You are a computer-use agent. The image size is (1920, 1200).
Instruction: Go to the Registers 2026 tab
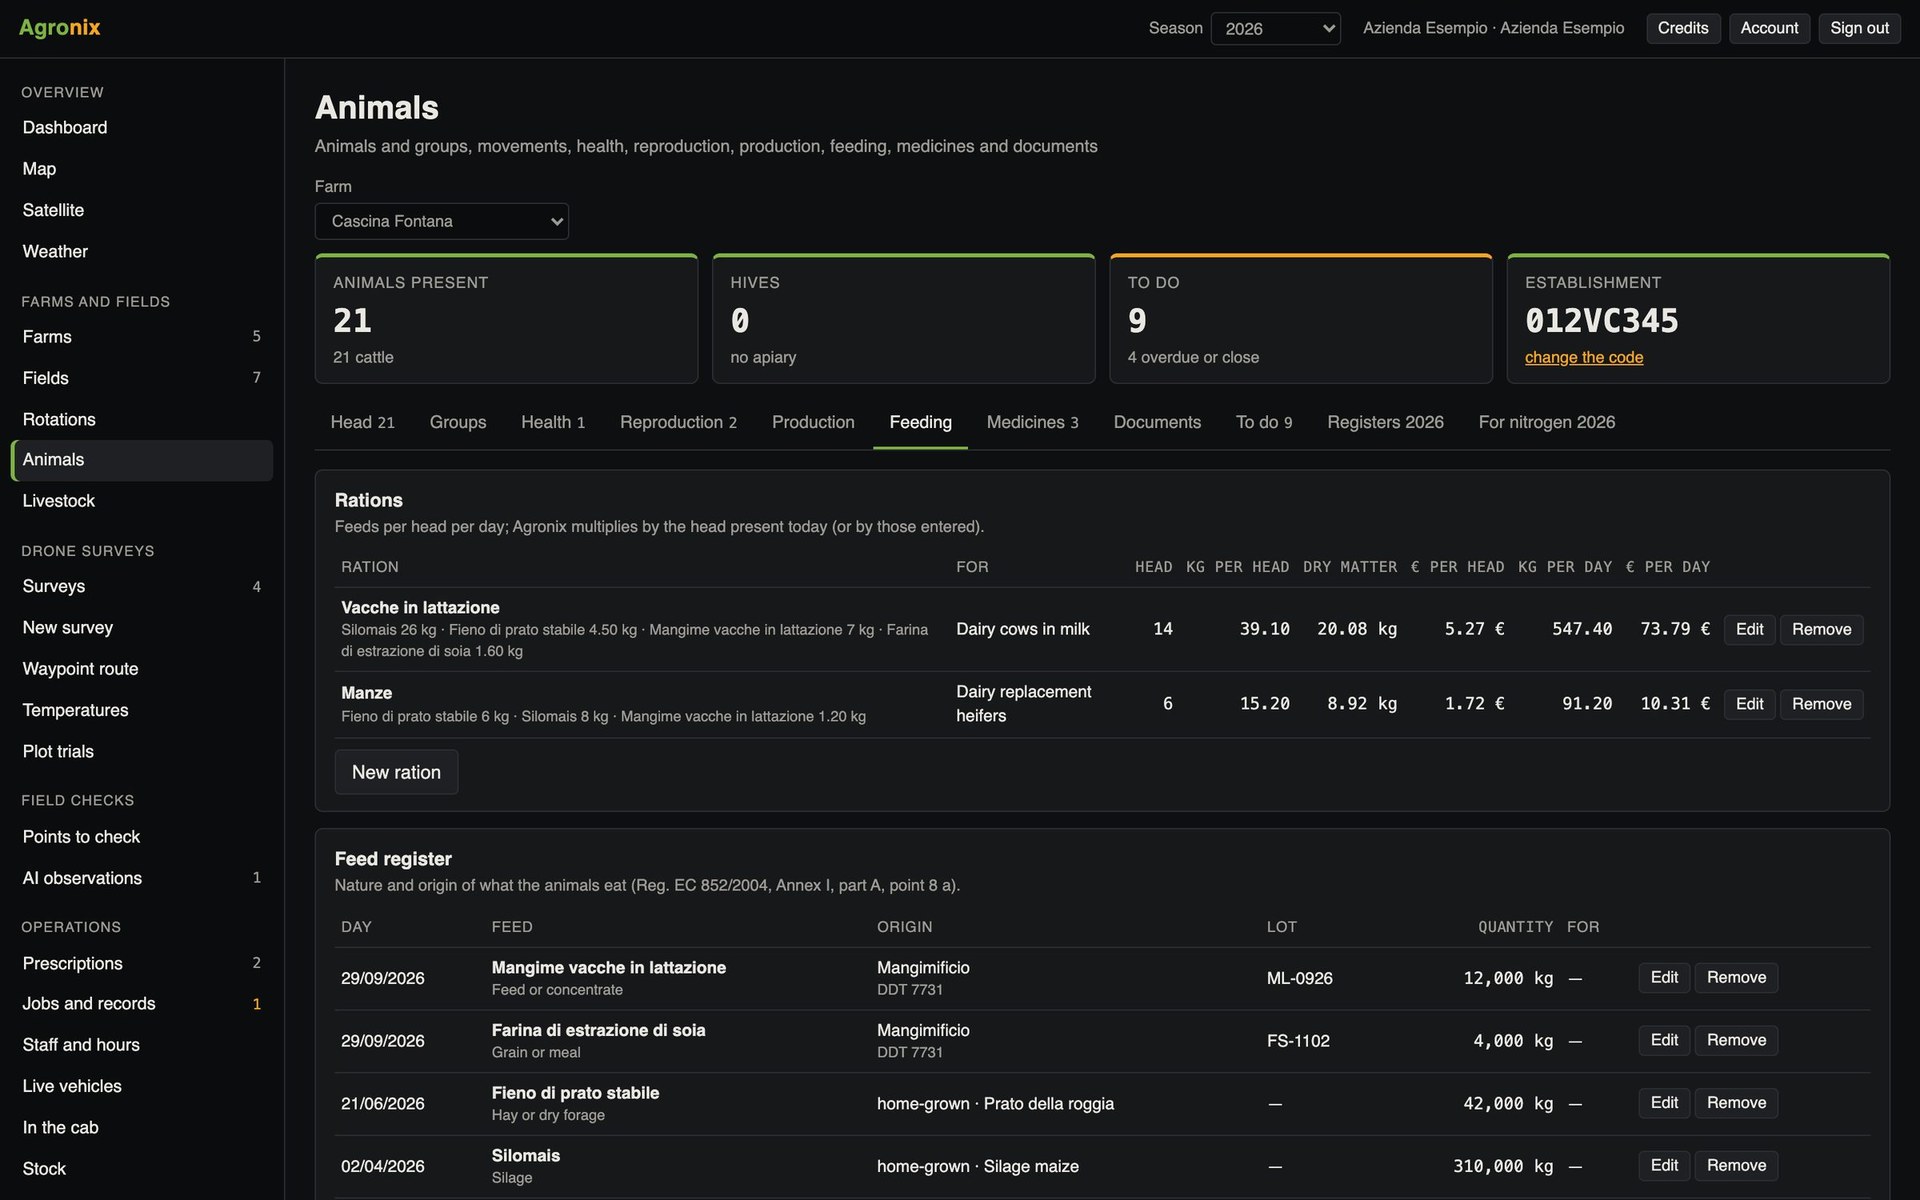click(x=1385, y=422)
